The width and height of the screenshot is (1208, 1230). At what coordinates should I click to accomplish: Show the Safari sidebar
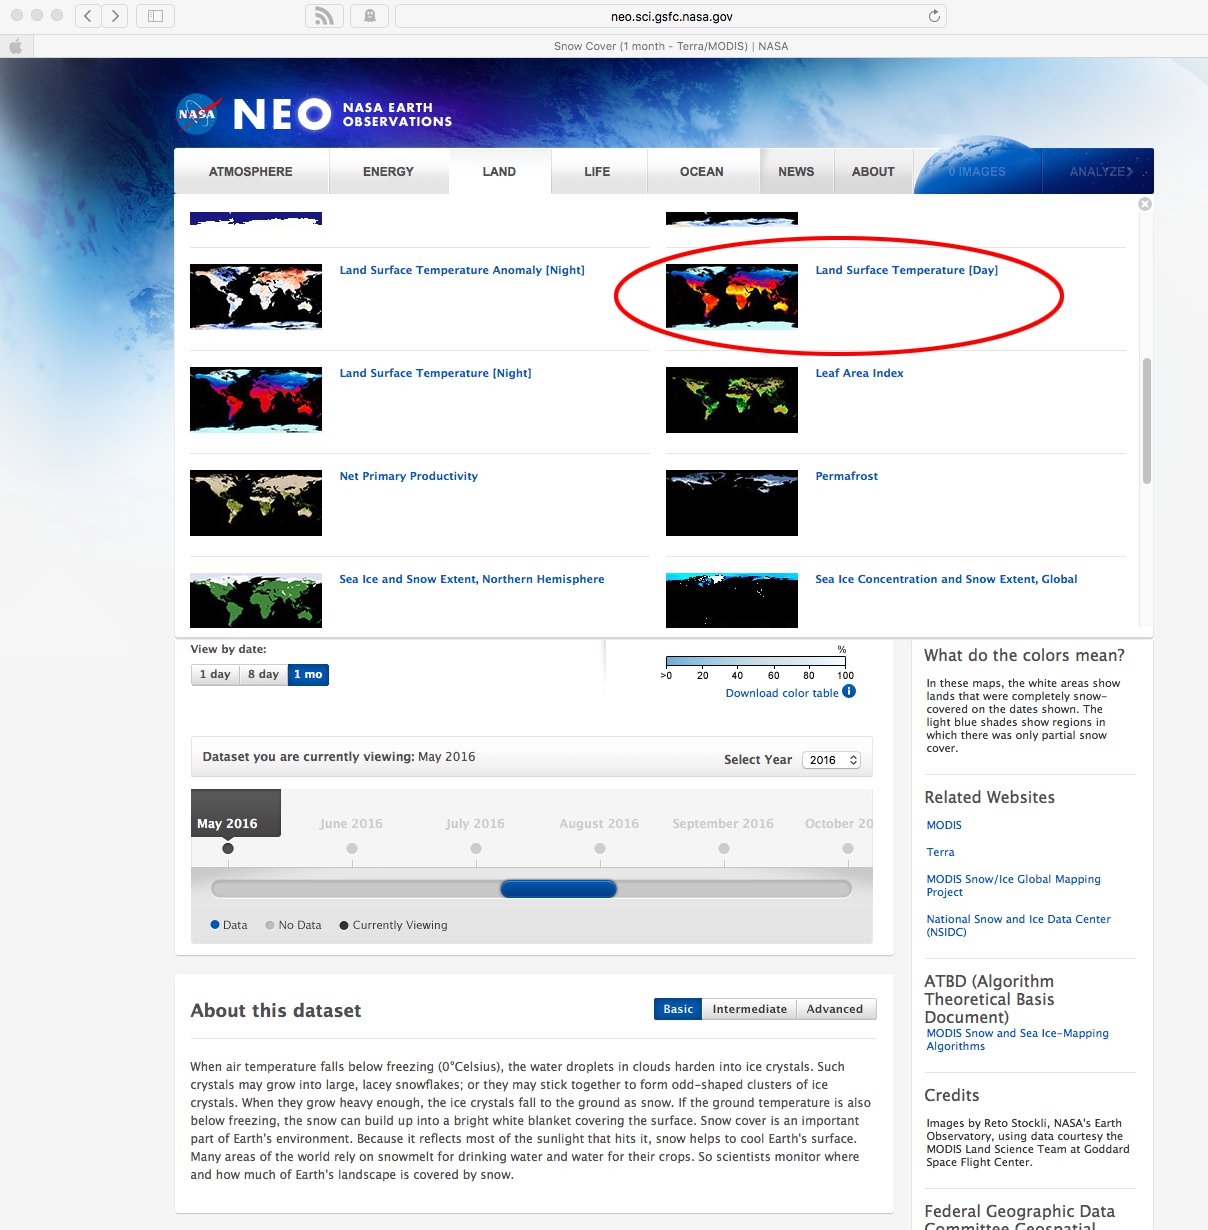click(x=155, y=16)
